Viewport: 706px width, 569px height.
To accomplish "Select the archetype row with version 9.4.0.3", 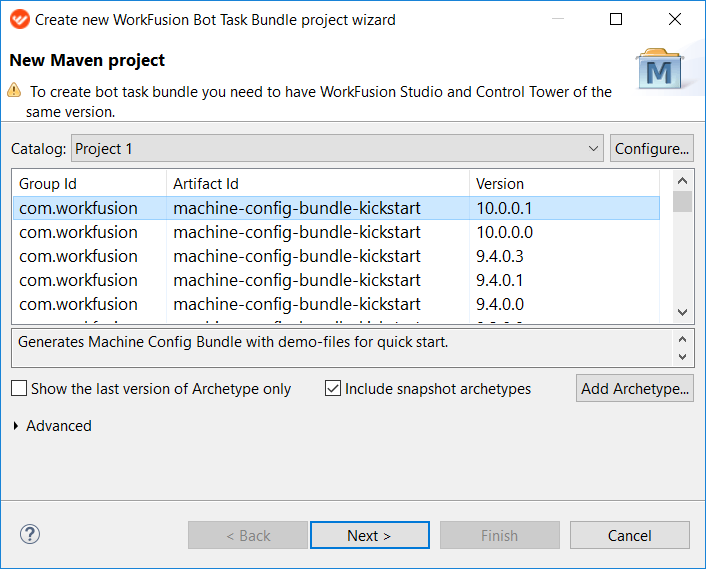I will point(336,256).
